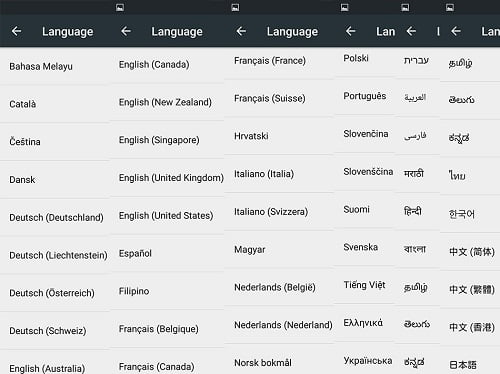Choose Tiếng Việt
This screenshot has height=374, width=500.
365,285
